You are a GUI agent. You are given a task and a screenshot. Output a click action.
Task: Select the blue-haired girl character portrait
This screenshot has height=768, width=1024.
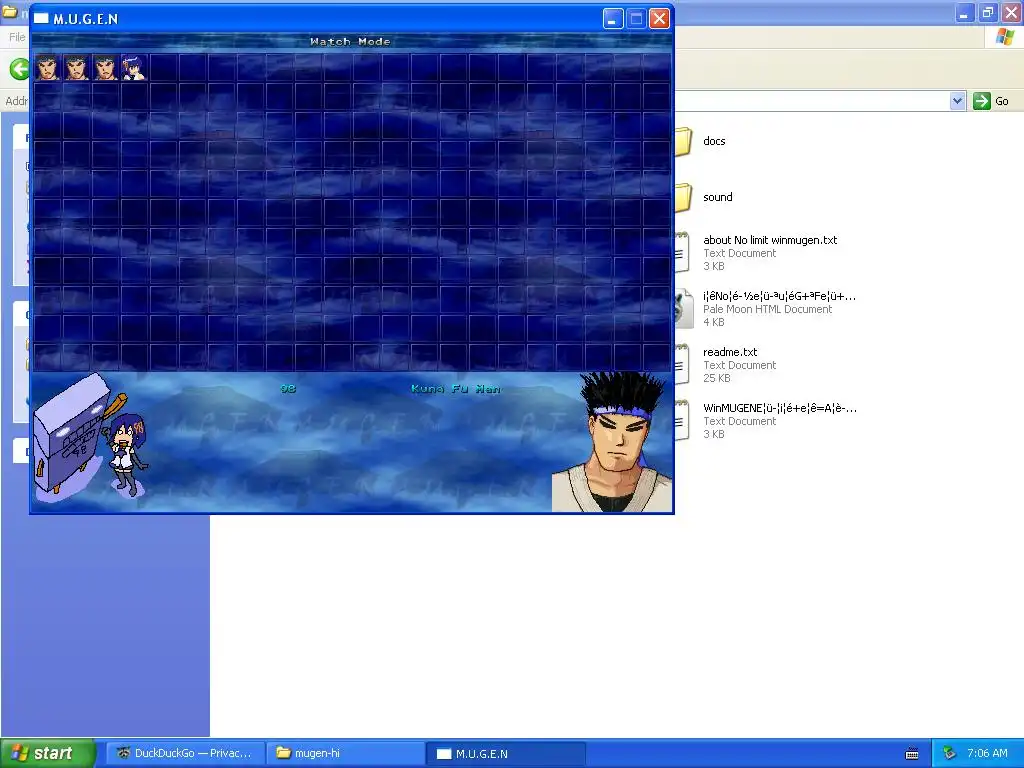[134, 68]
